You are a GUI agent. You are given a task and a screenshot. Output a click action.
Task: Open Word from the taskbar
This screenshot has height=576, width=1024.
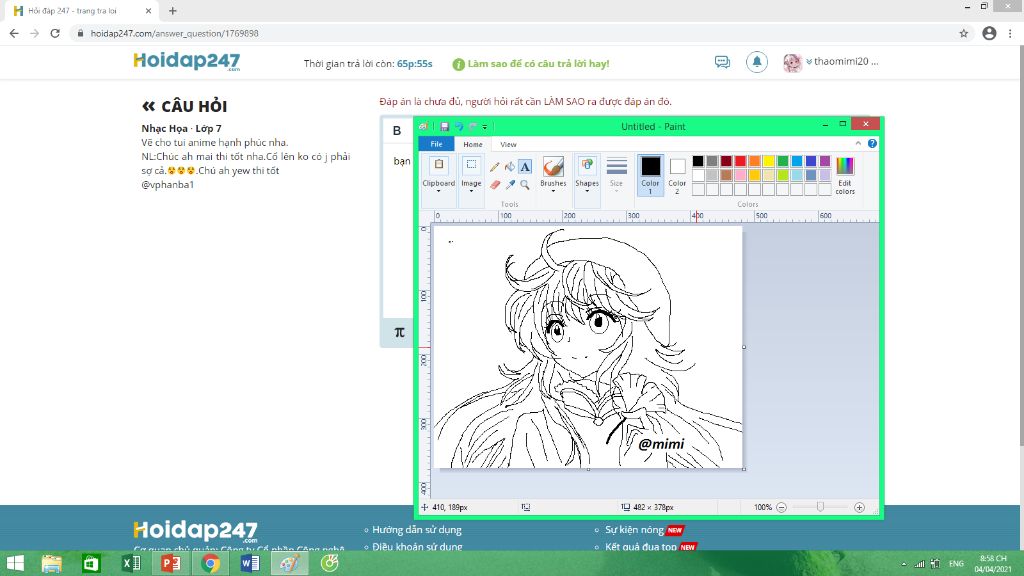pyautogui.click(x=250, y=563)
